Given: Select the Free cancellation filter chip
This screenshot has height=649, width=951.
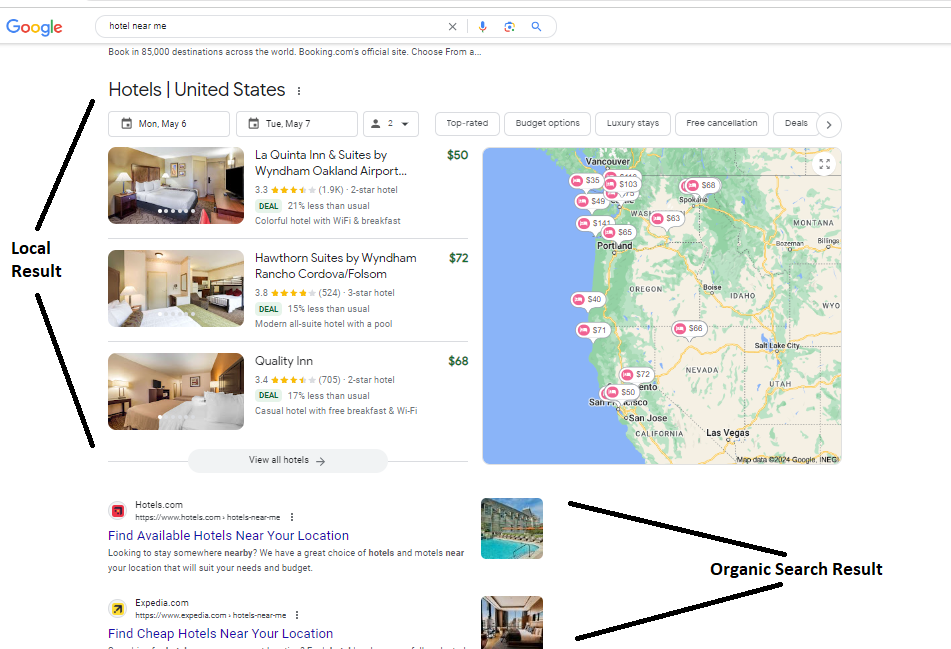Looking at the screenshot, I should 722,123.
